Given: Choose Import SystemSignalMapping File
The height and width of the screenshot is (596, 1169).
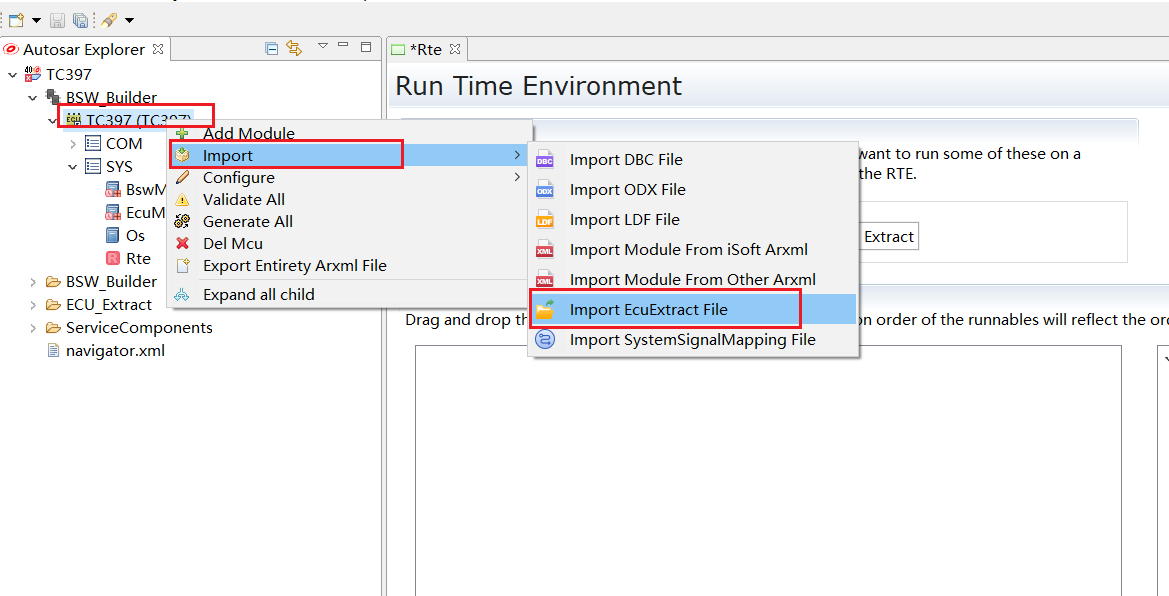Looking at the screenshot, I should [x=692, y=340].
